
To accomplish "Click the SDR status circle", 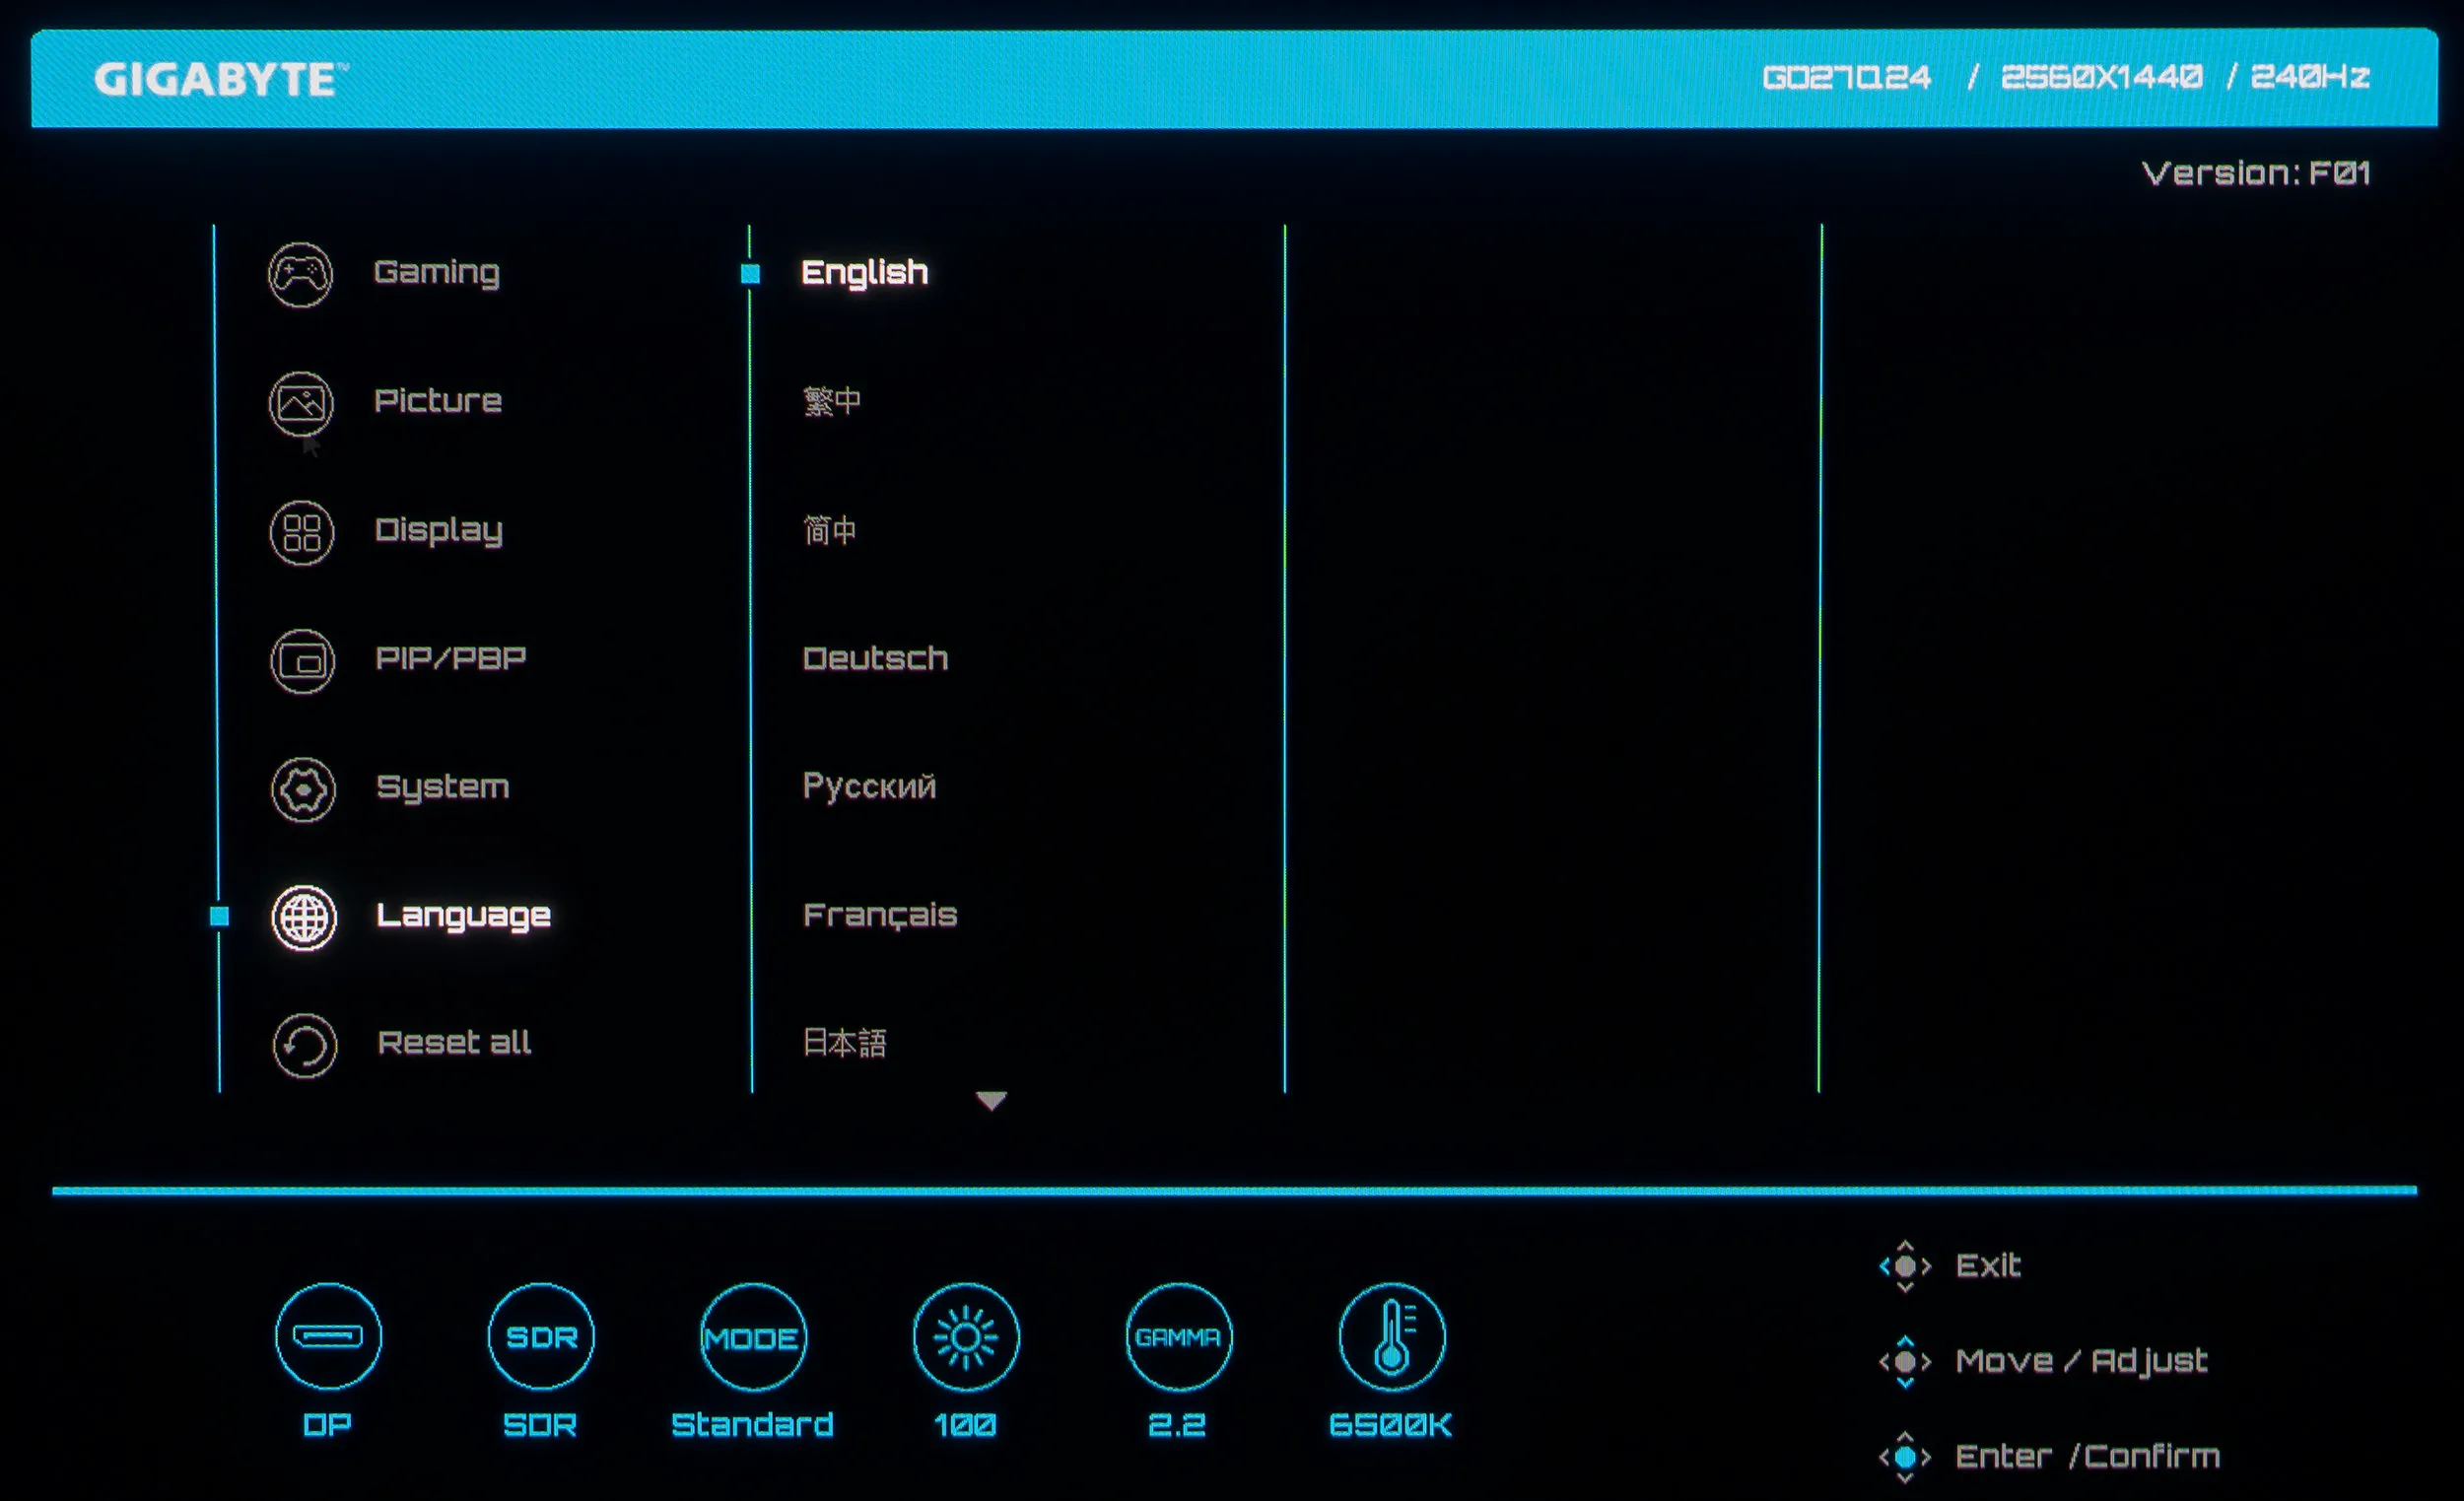I will [x=541, y=1337].
